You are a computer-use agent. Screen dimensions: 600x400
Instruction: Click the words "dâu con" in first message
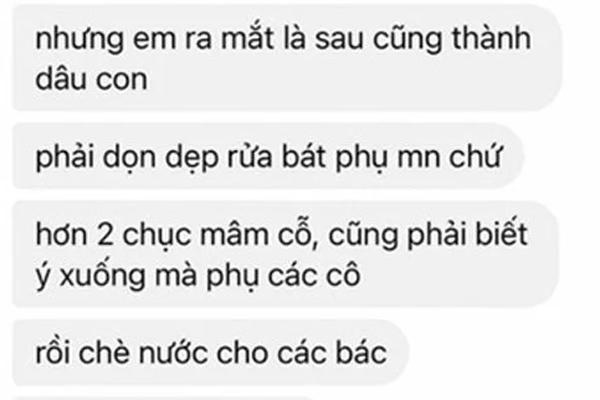coord(91,80)
